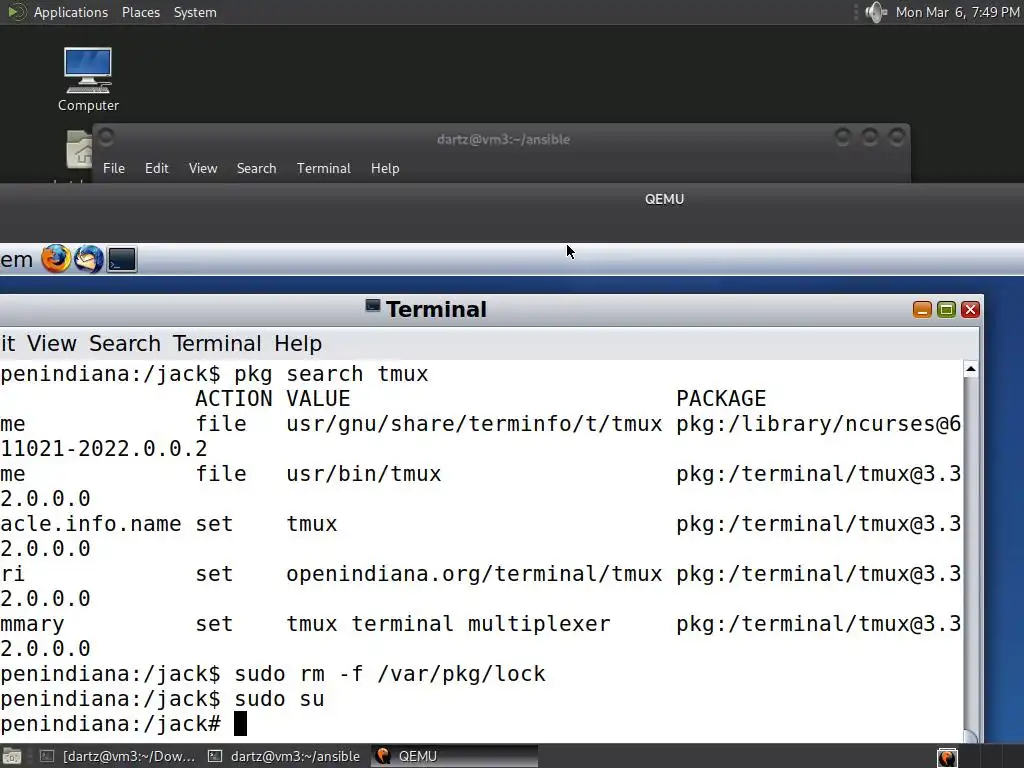Open View menu in guest Terminal window
The height and width of the screenshot is (768, 1024).
click(52, 344)
